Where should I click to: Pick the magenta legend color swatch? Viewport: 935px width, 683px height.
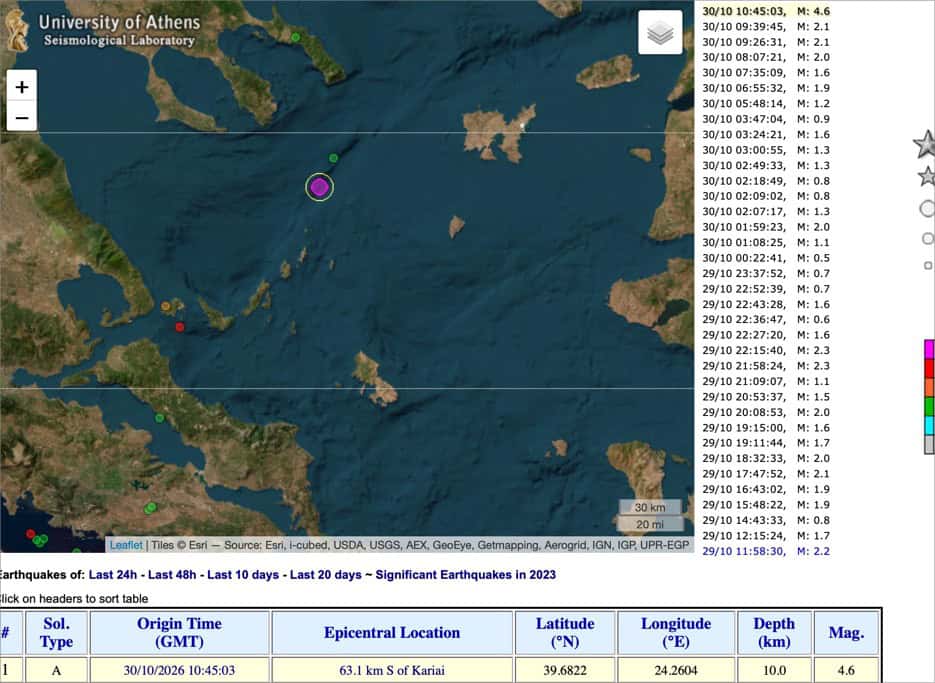(930, 350)
